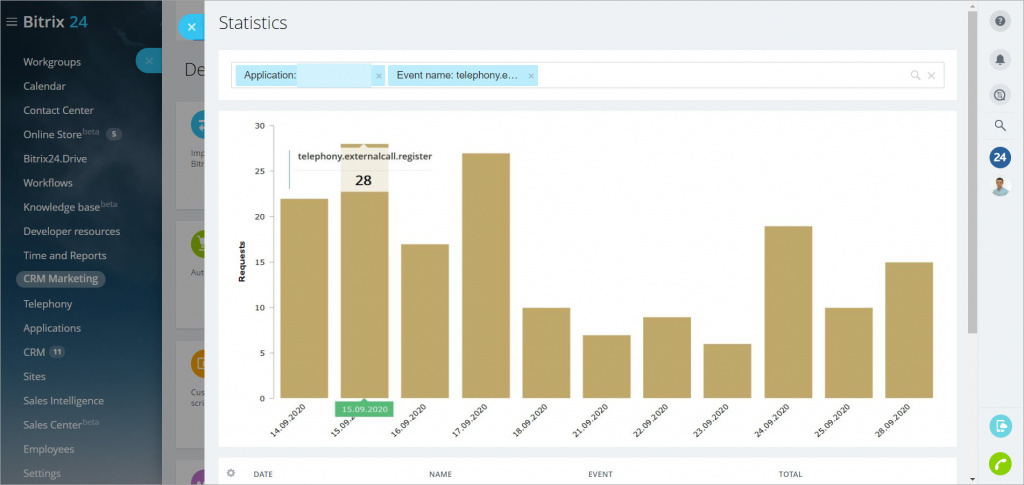Click the telephony.externalcall.register tooltip text
The height and width of the screenshot is (485, 1024).
click(x=365, y=157)
